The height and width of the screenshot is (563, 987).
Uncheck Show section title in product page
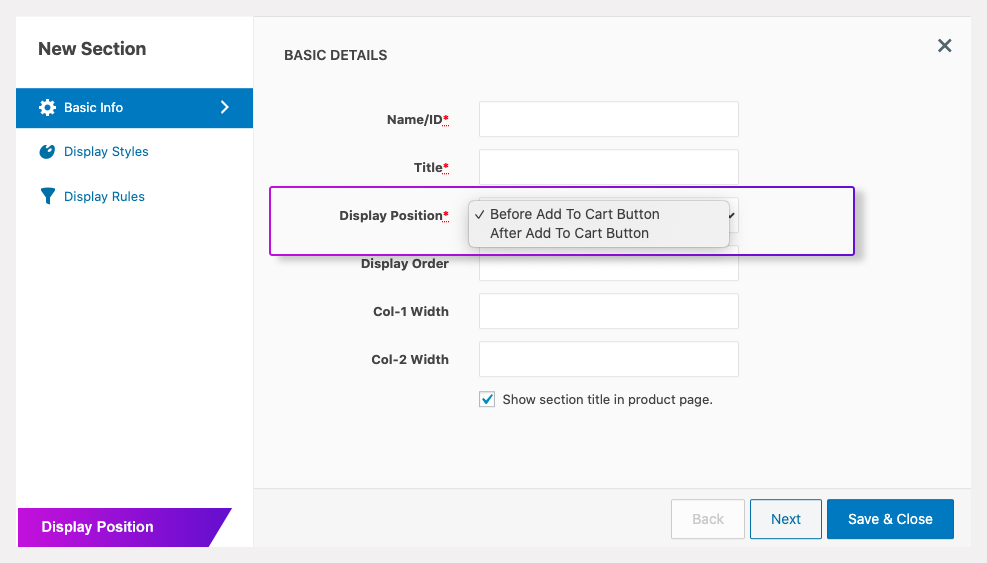coord(487,399)
